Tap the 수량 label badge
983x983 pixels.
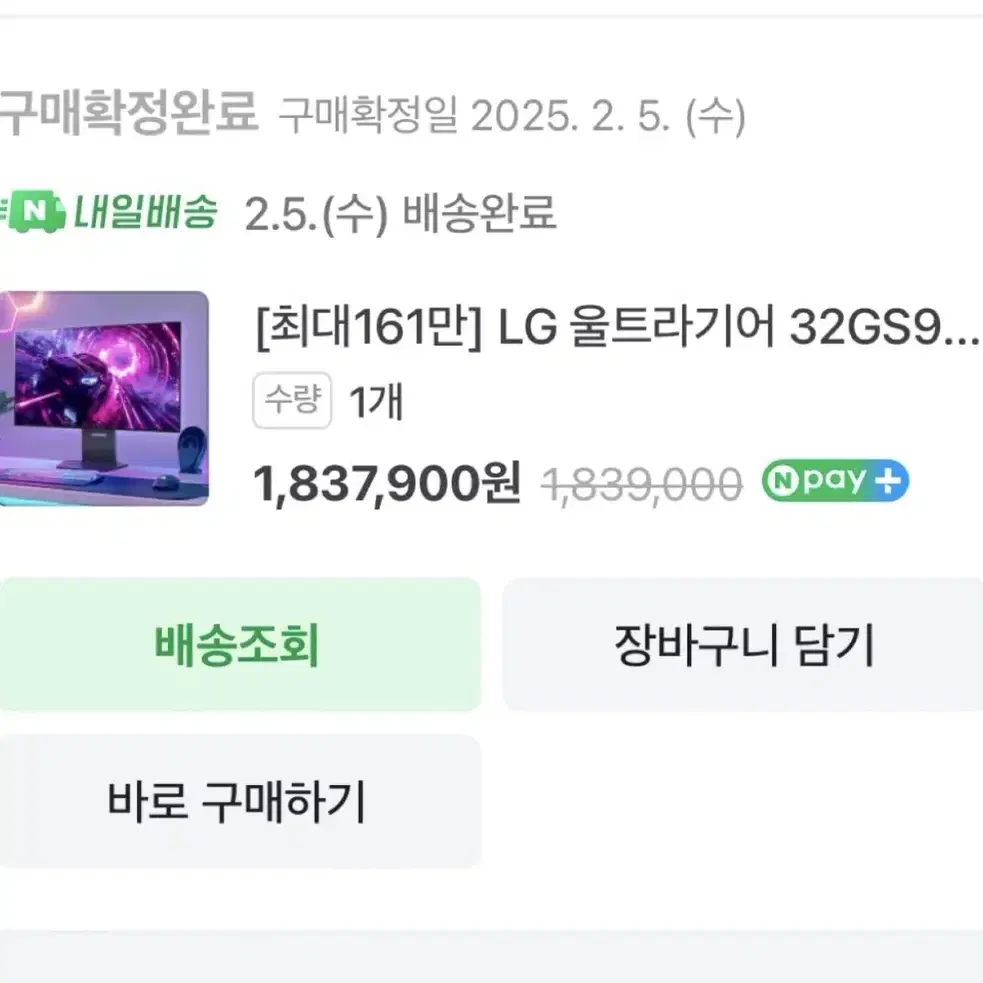coord(291,402)
